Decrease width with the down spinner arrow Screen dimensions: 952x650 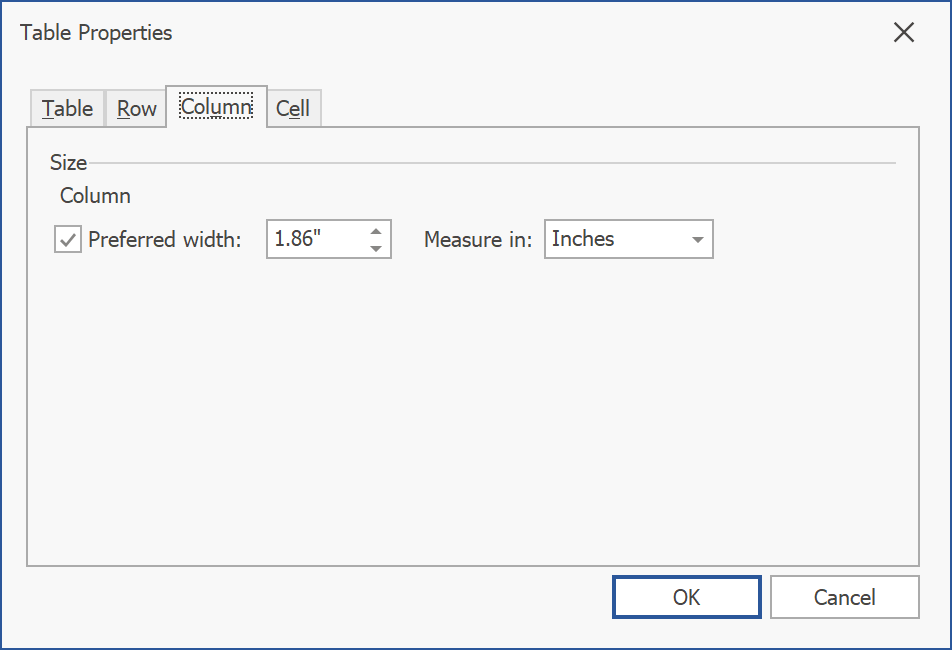(376, 249)
